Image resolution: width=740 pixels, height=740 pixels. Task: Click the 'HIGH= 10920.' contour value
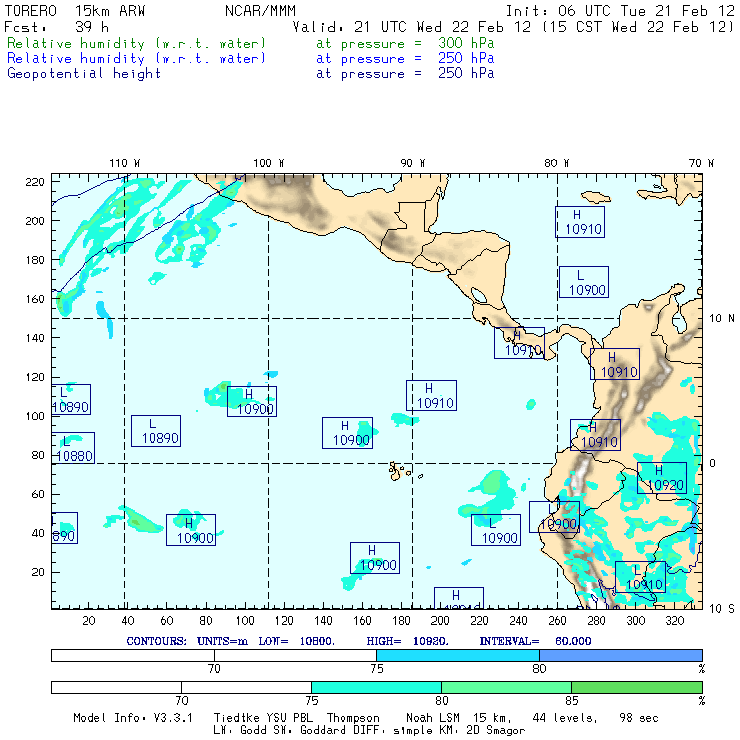408,641
